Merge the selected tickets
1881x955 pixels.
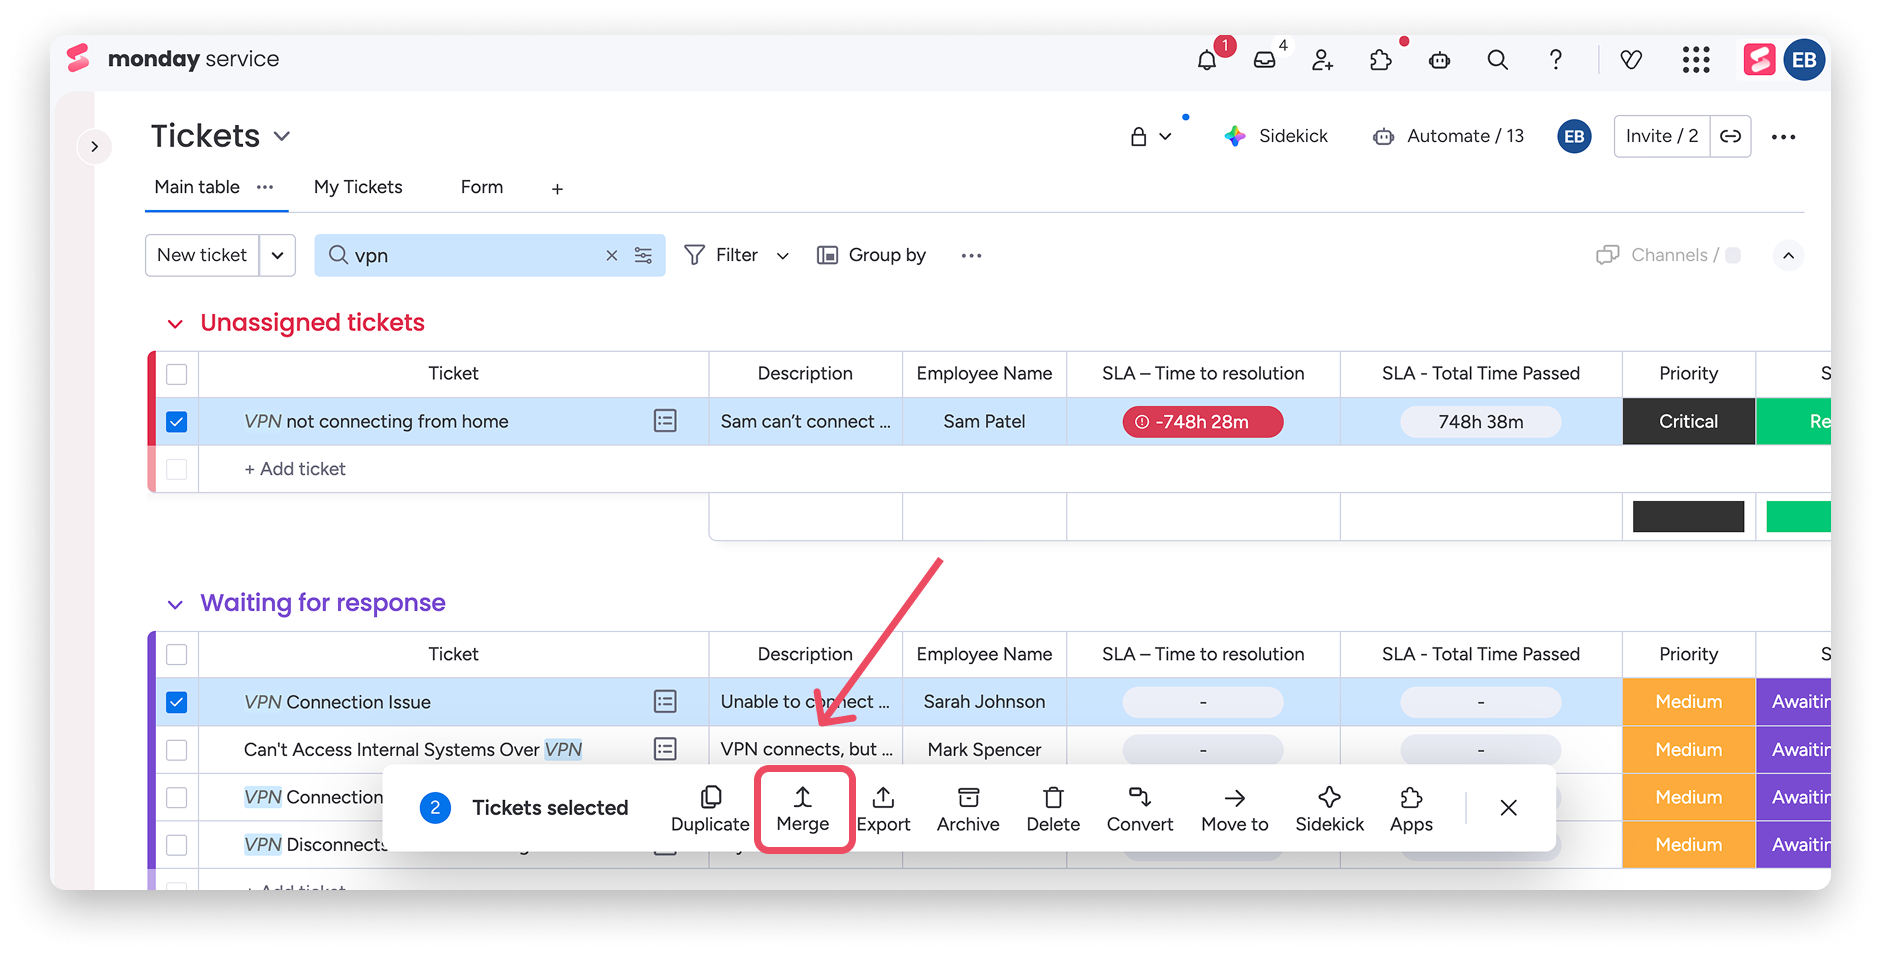[803, 809]
